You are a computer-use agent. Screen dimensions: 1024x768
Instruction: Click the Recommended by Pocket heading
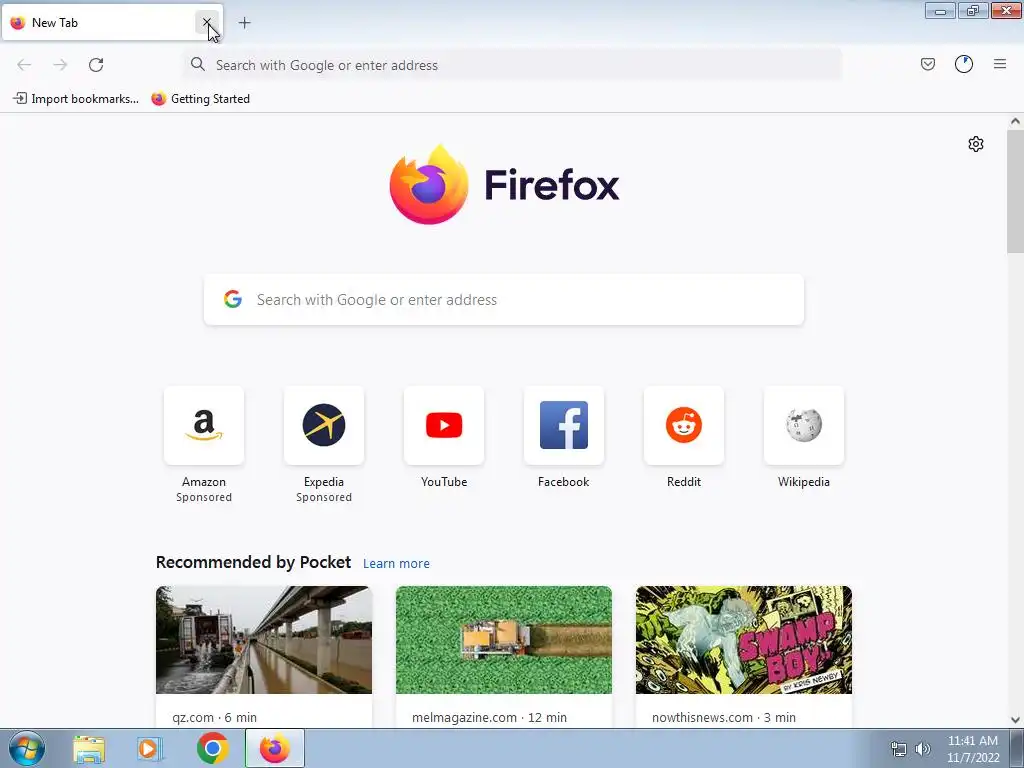click(253, 562)
